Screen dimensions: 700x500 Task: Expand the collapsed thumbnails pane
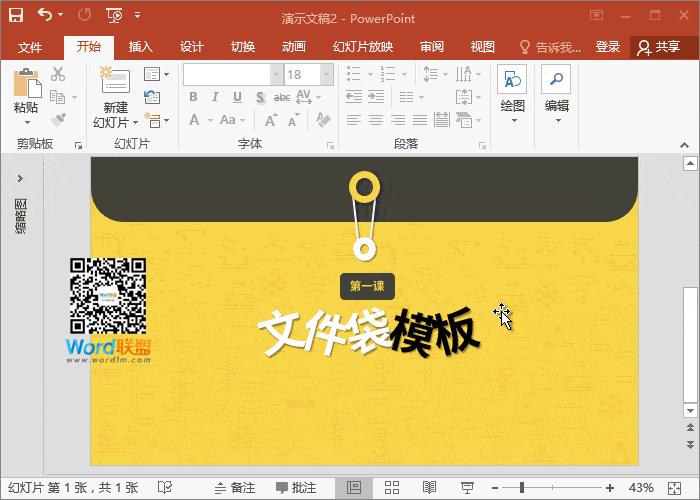[20, 178]
